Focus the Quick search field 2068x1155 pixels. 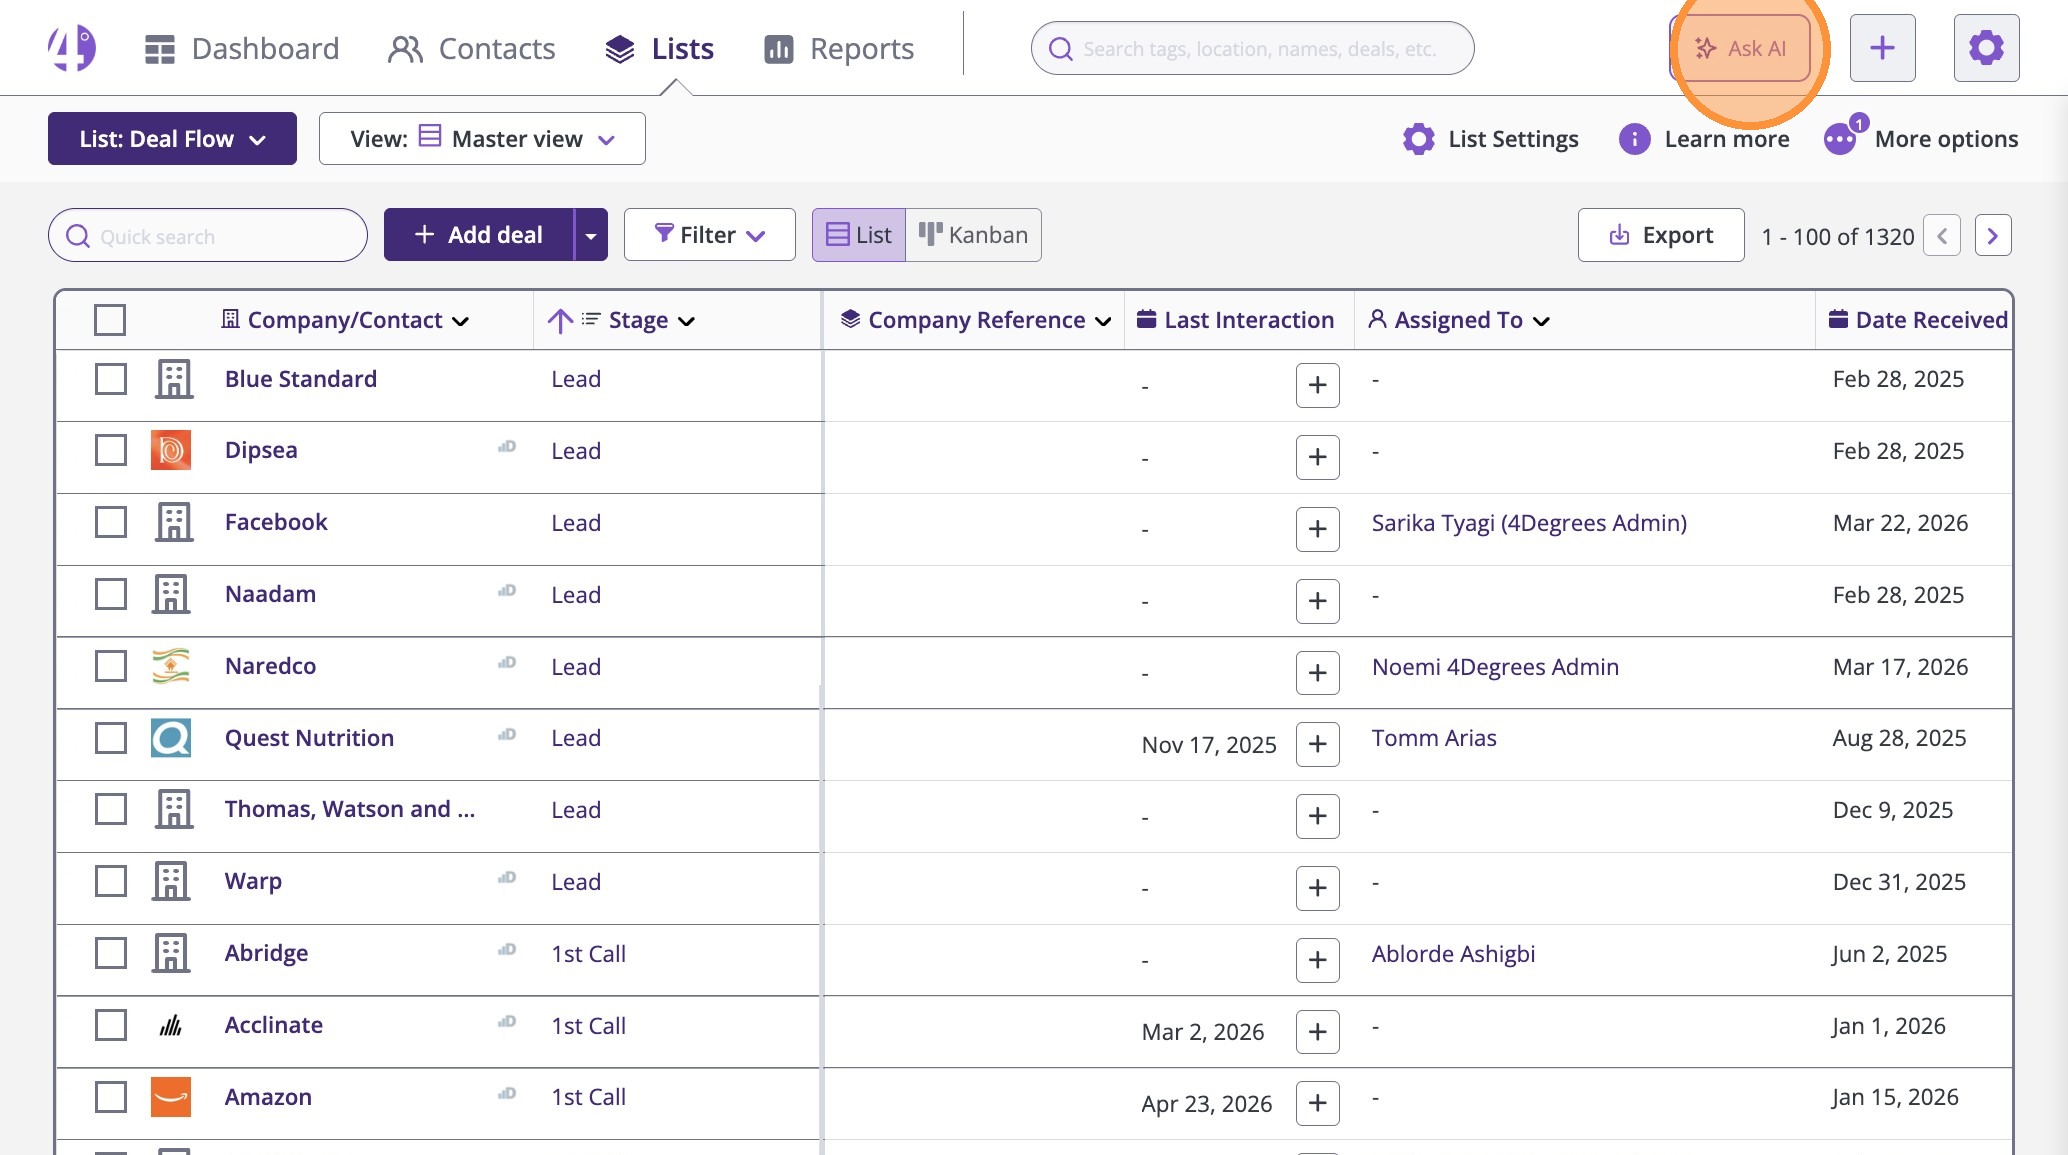208,236
